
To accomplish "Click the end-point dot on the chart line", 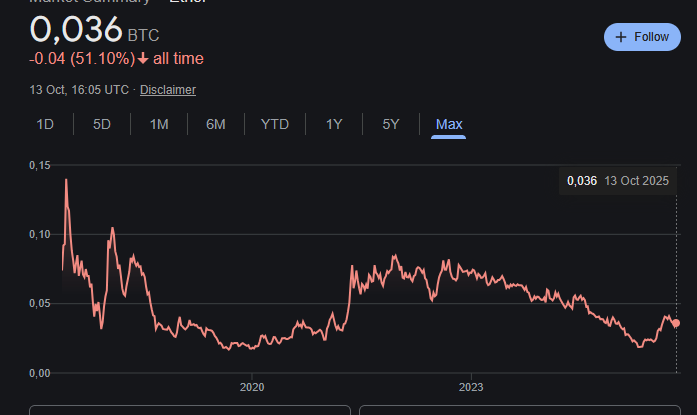I will coord(677,323).
